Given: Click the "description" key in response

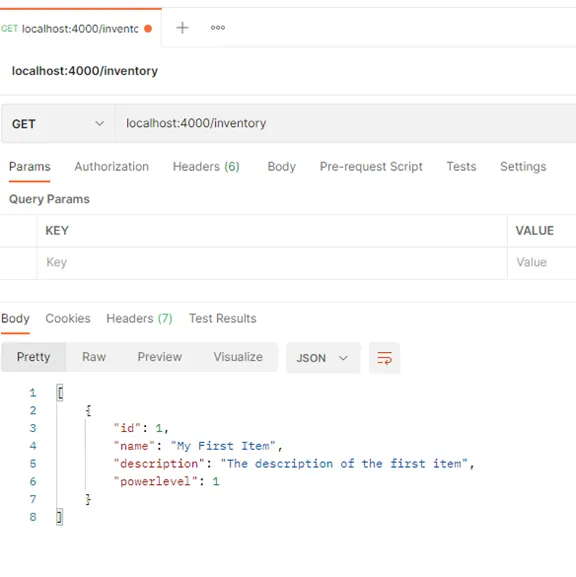Looking at the screenshot, I should [x=159, y=464].
